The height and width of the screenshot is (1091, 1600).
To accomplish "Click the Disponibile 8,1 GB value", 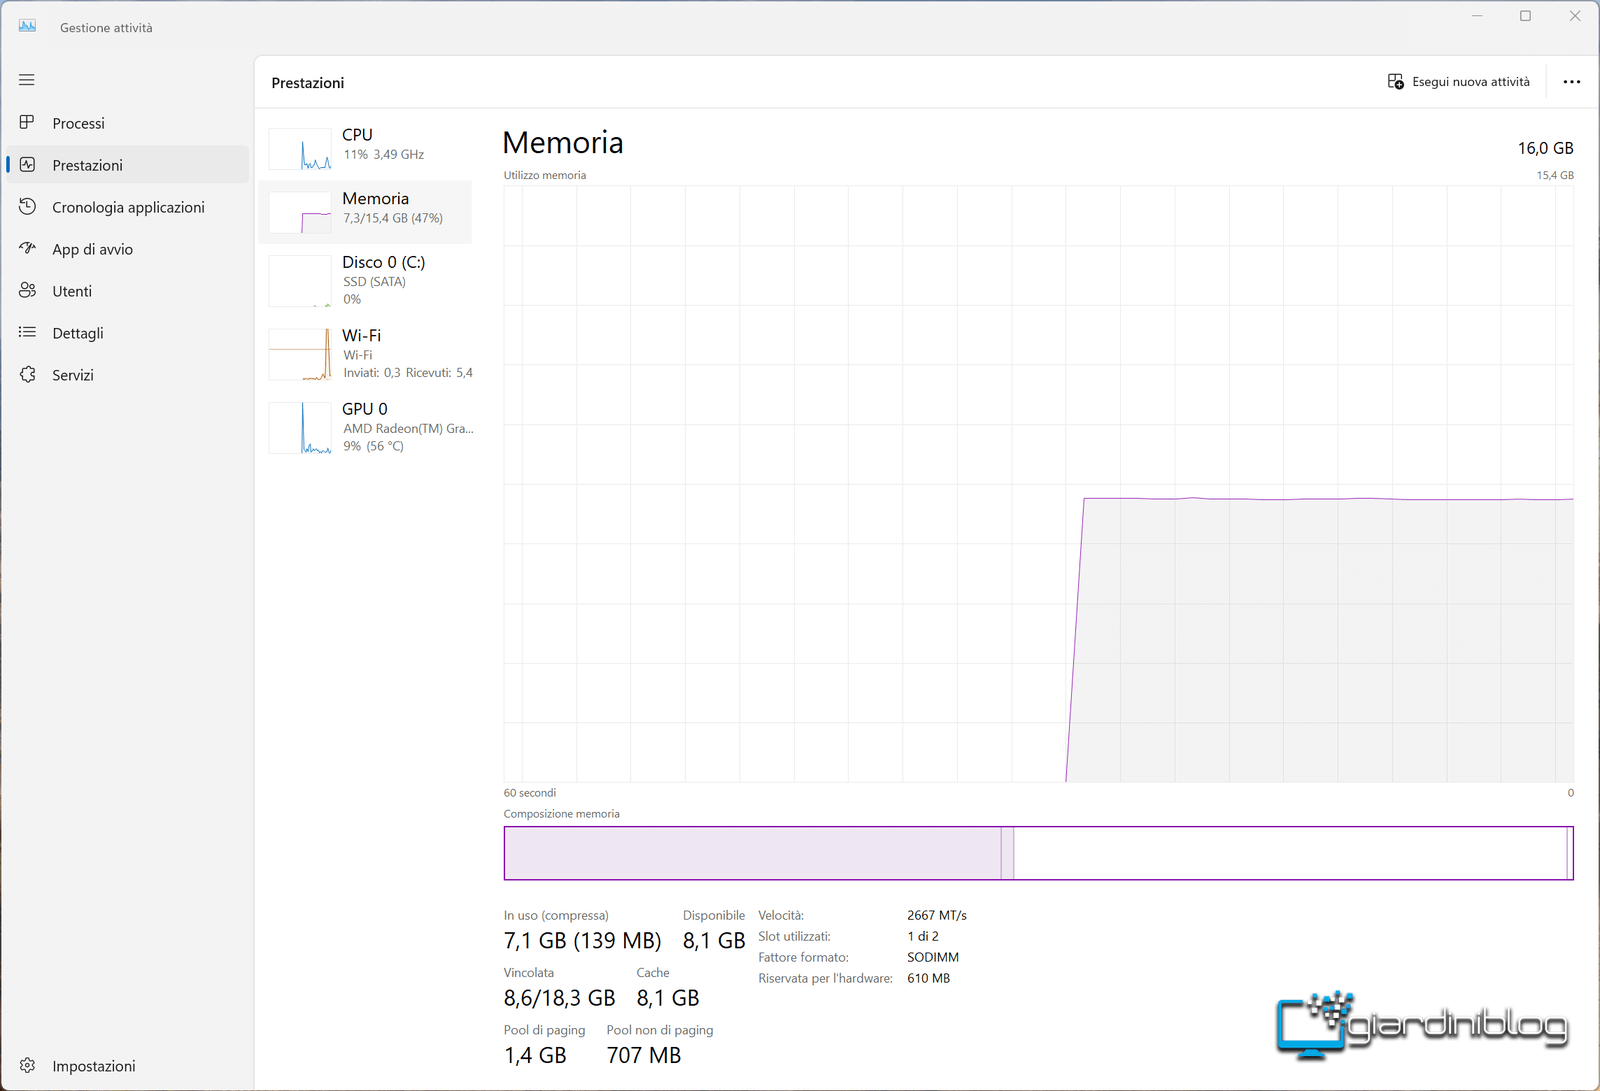I will click(x=714, y=941).
